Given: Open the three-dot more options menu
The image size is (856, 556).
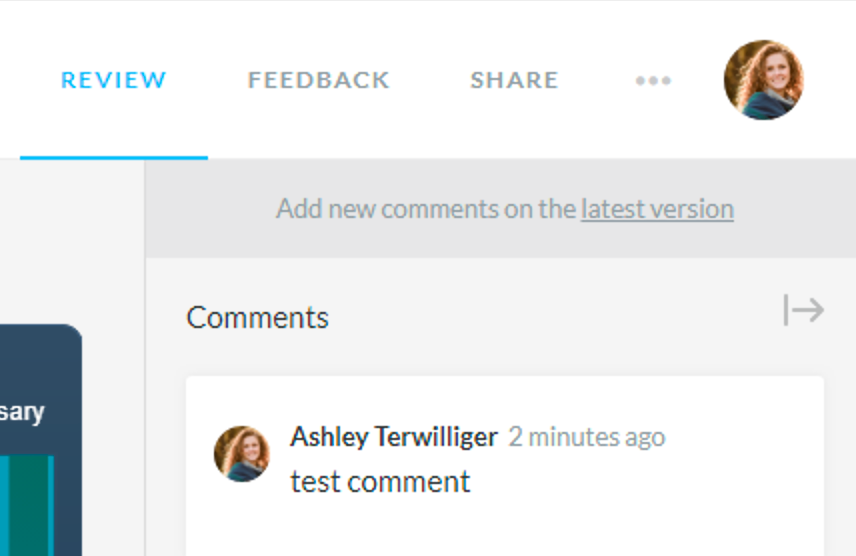Looking at the screenshot, I should [x=653, y=81].
